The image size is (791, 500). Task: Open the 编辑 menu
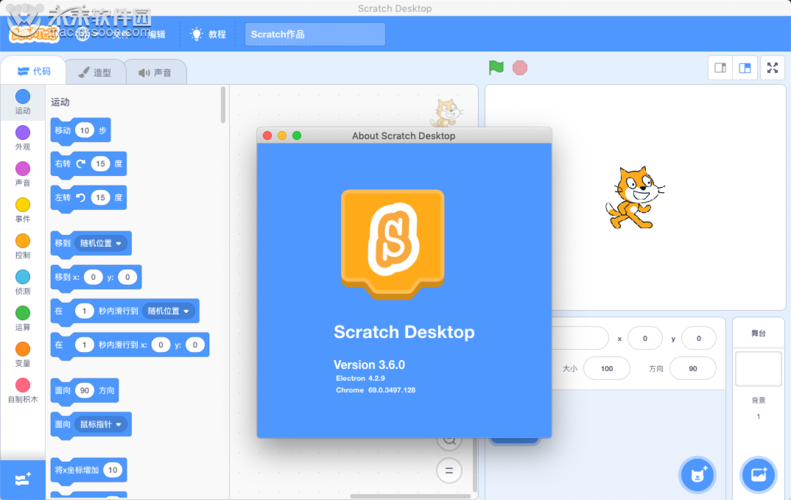(157, 34)
